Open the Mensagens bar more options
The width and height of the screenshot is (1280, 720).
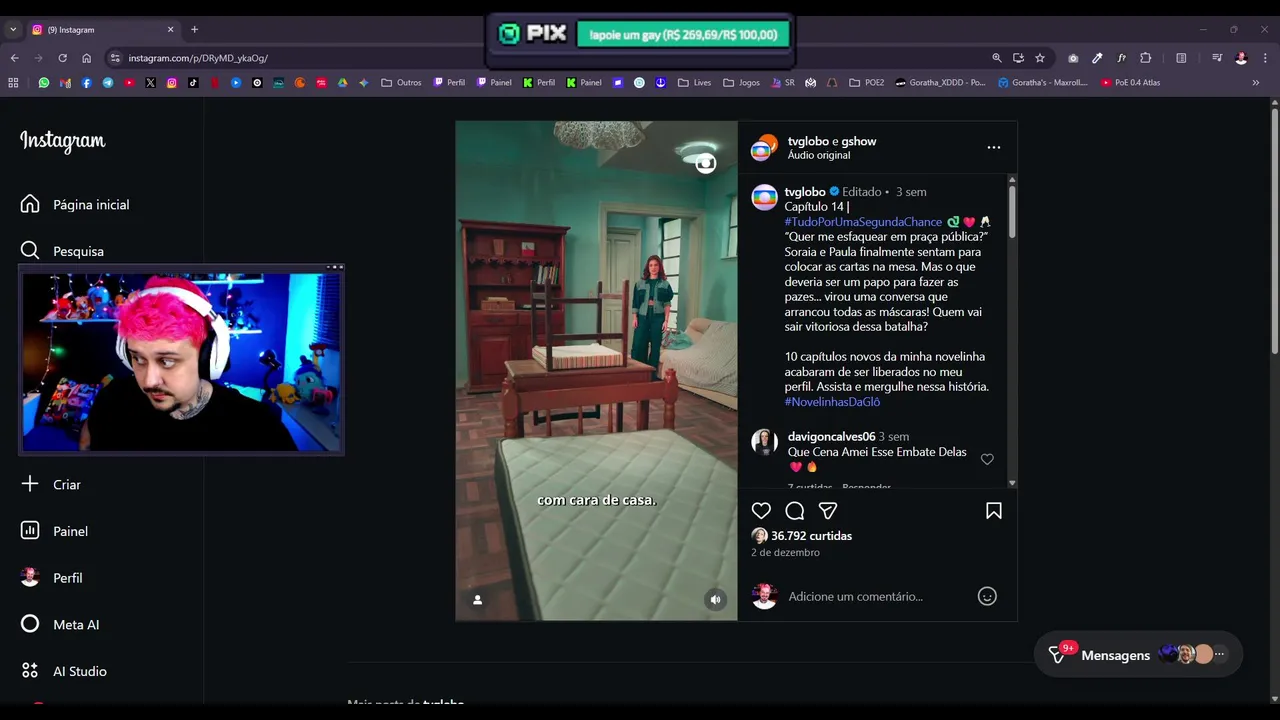pos(1219,654)
